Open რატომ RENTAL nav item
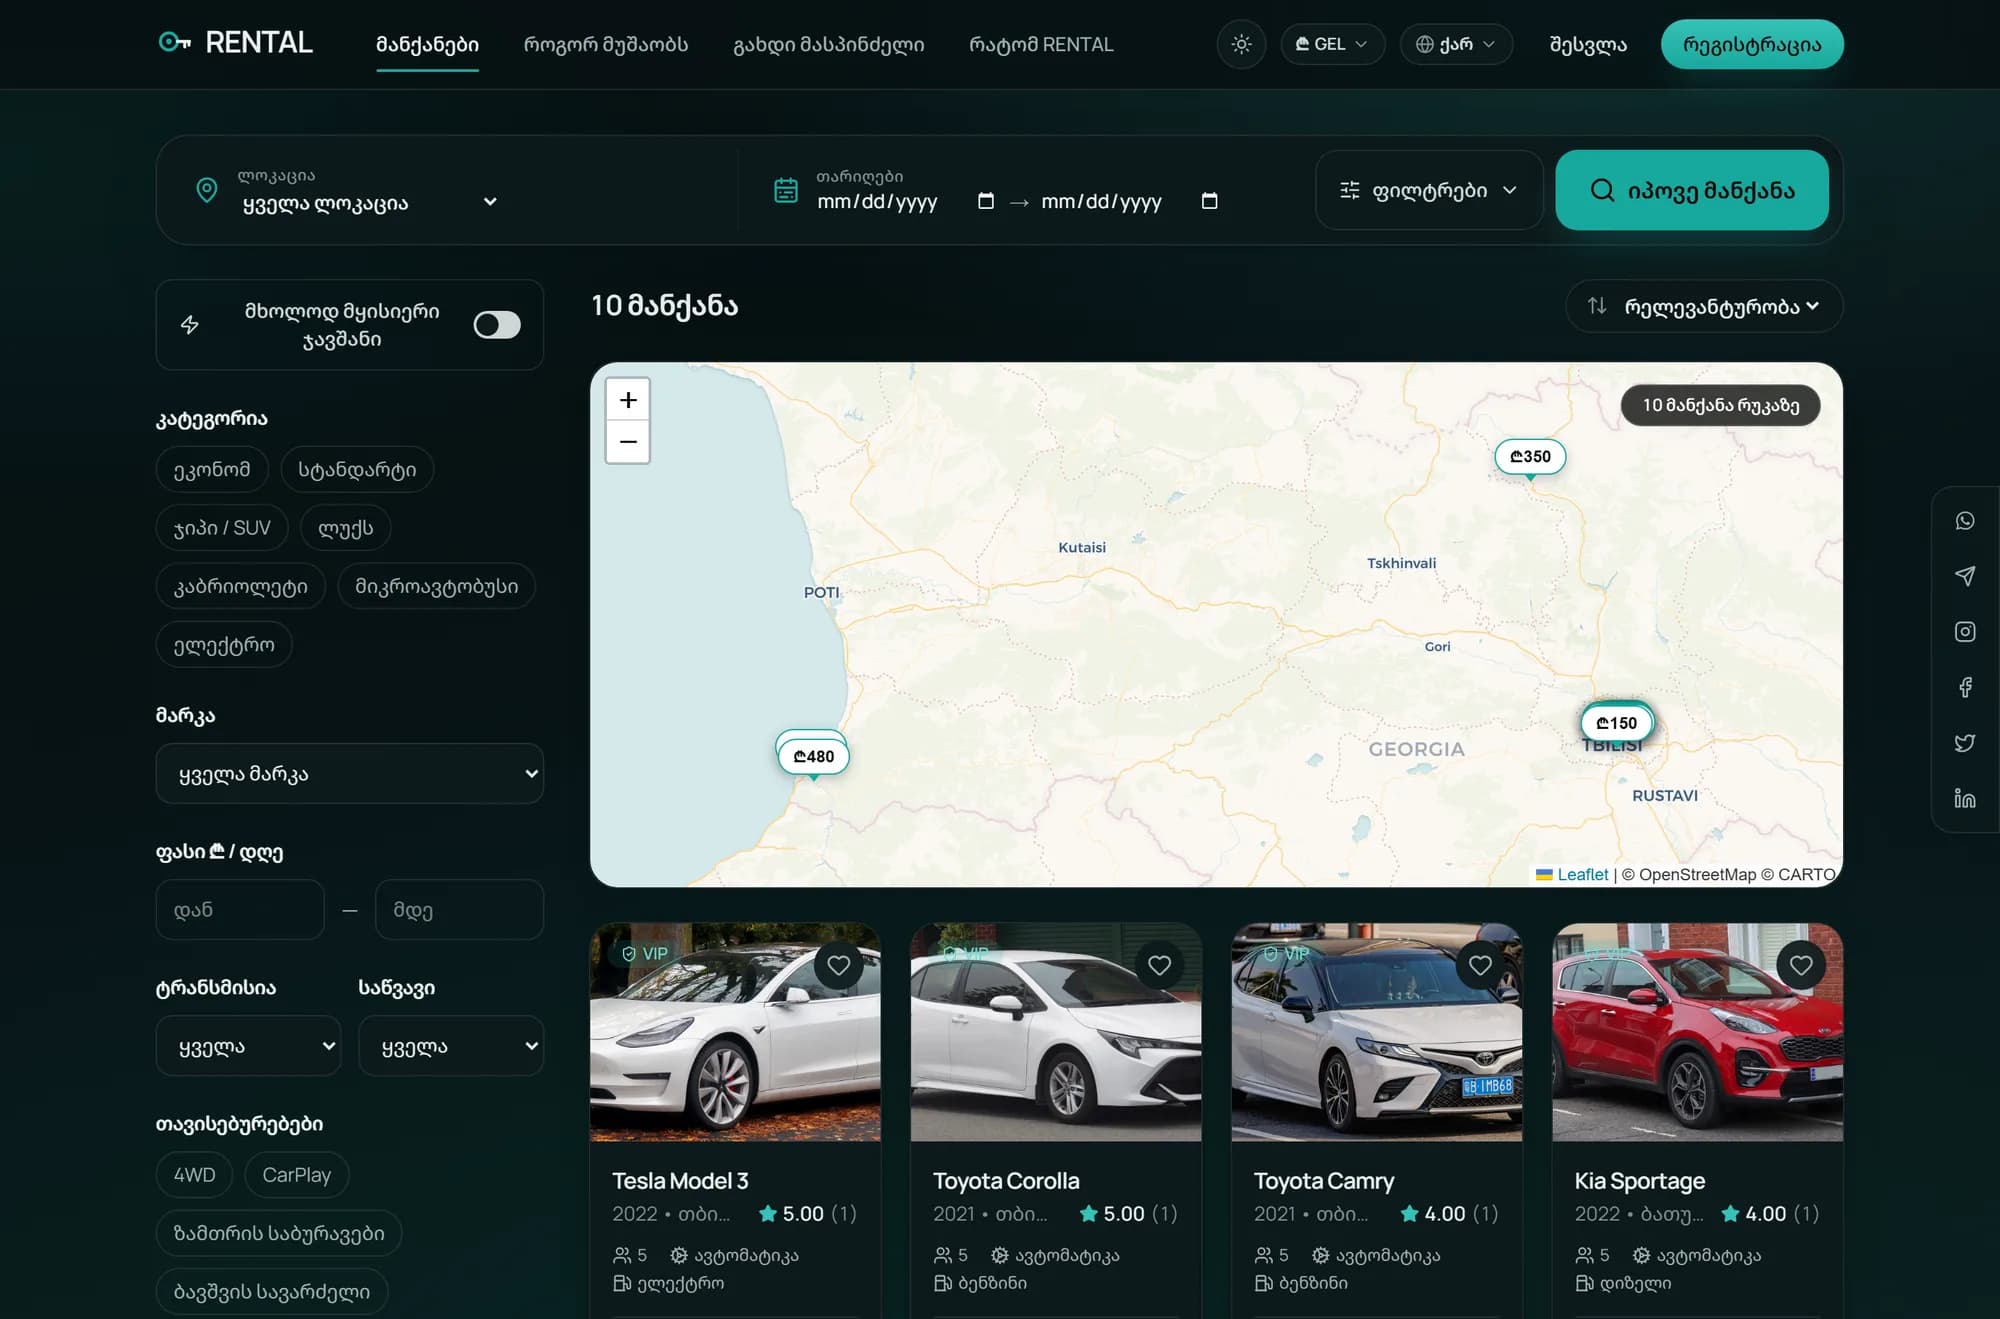 [1041, 45]
